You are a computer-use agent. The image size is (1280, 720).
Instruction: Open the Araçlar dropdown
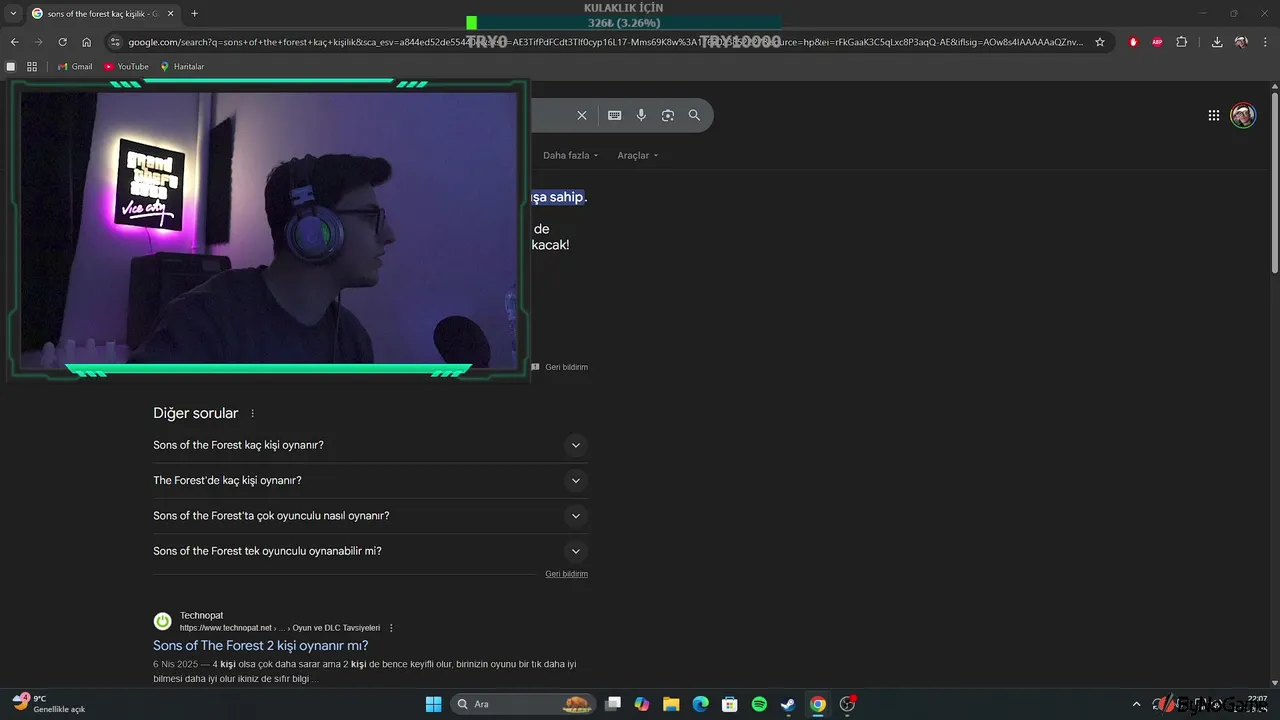tap(637, 155)
